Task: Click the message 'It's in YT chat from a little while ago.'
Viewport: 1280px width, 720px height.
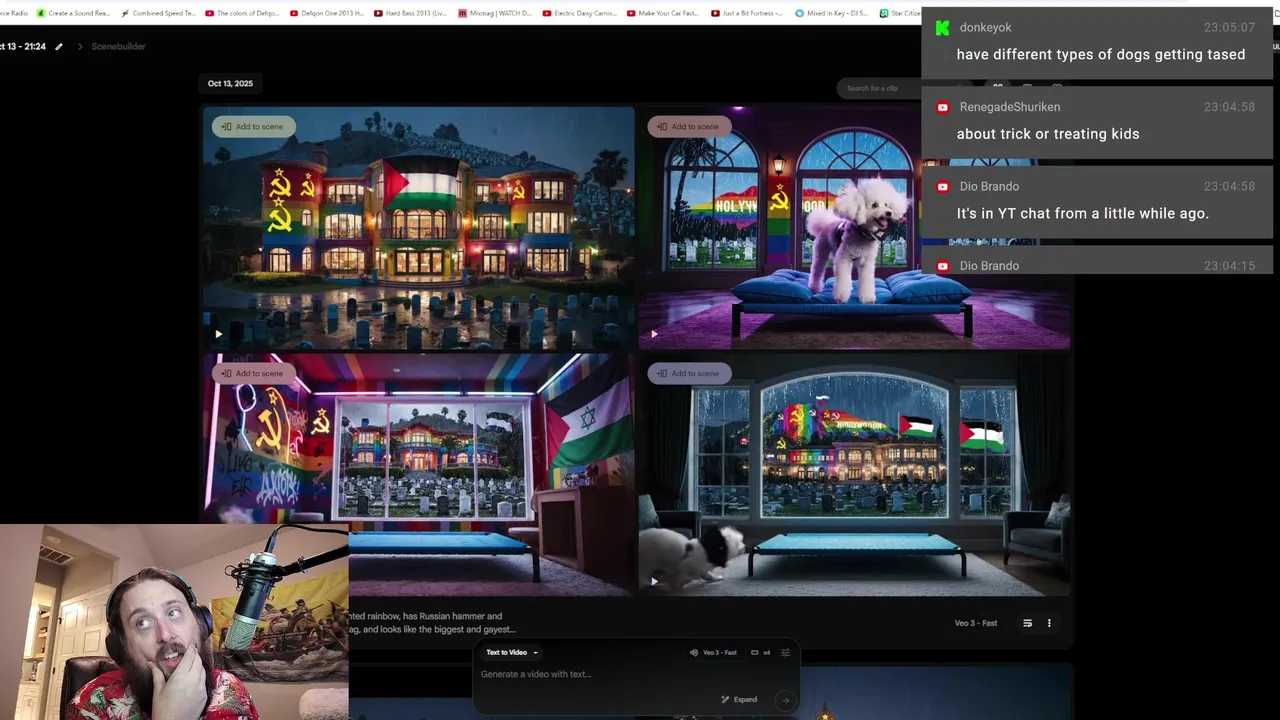Action: pos(1083,213)
